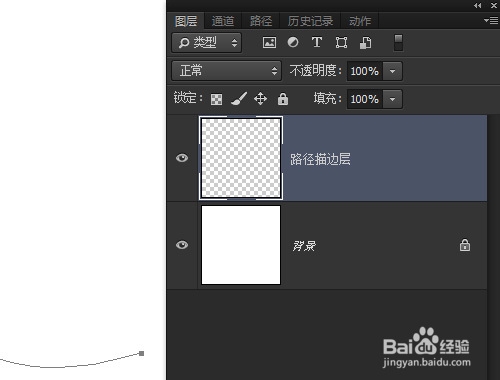Filter for smart objects icon
This screenshot has height=380, width=500.
[365, 43]
